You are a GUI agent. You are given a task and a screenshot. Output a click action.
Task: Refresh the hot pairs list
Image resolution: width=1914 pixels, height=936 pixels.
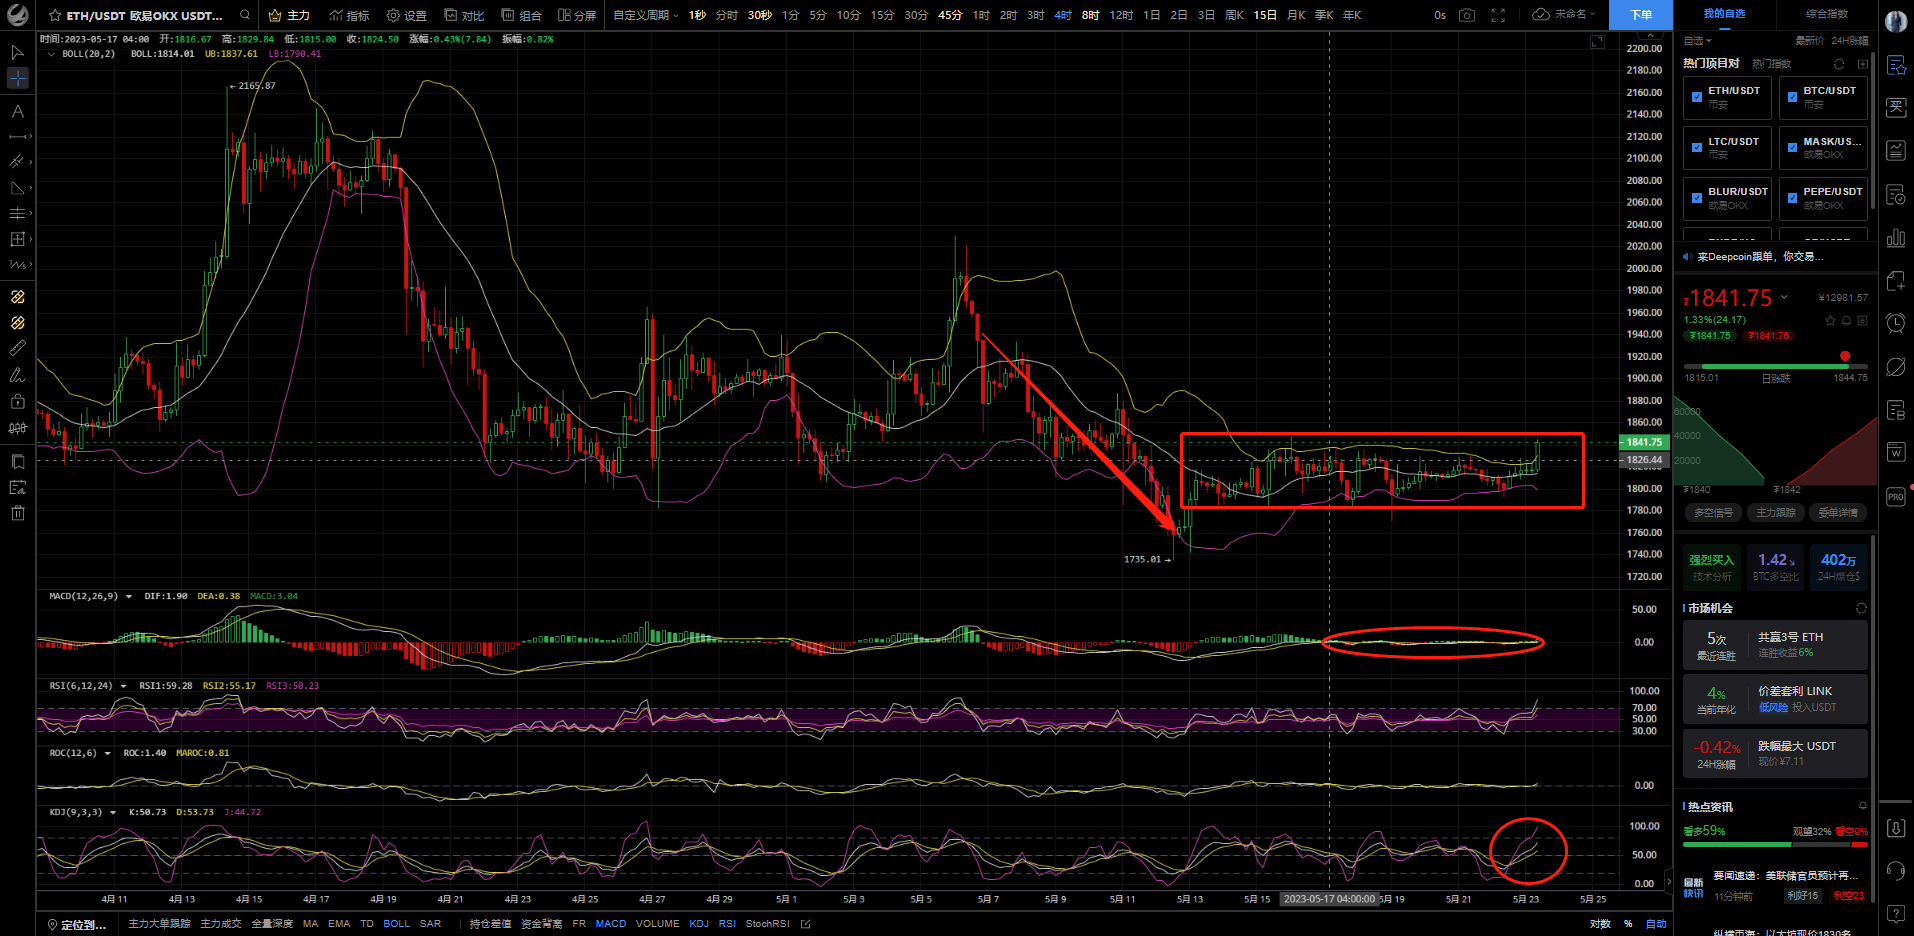1838,64
